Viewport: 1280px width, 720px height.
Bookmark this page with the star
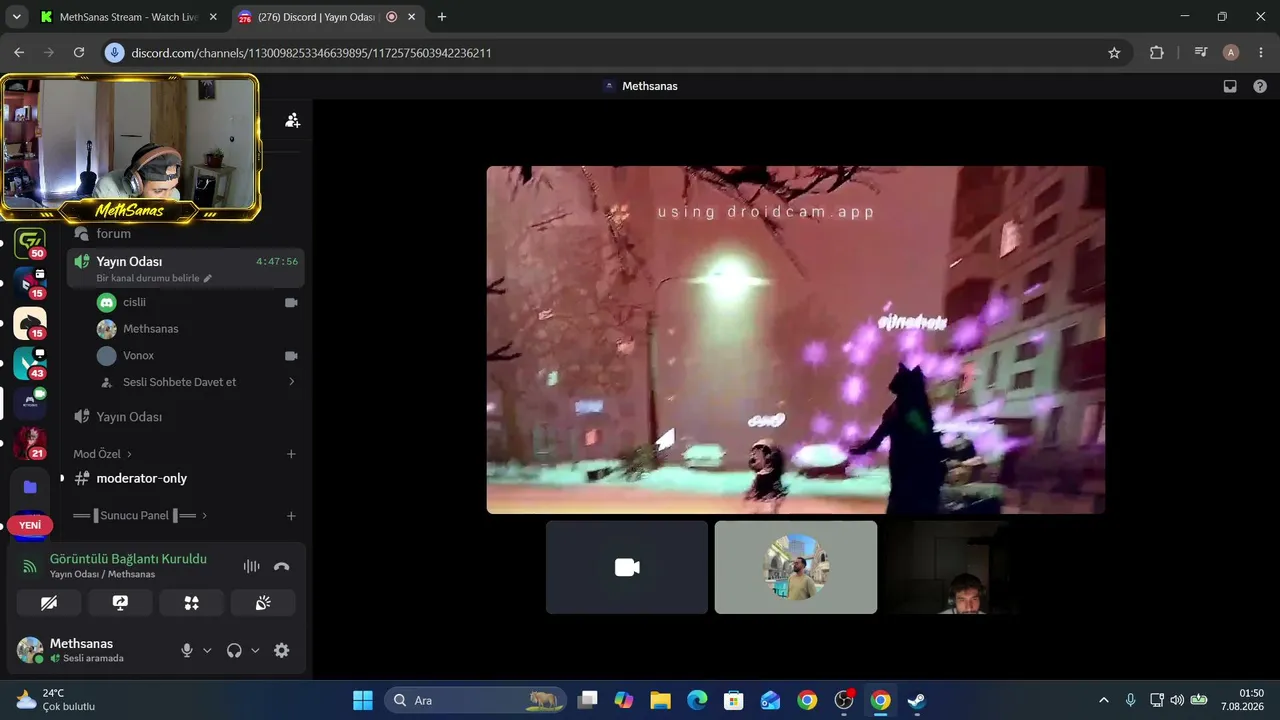(1114, 53)
